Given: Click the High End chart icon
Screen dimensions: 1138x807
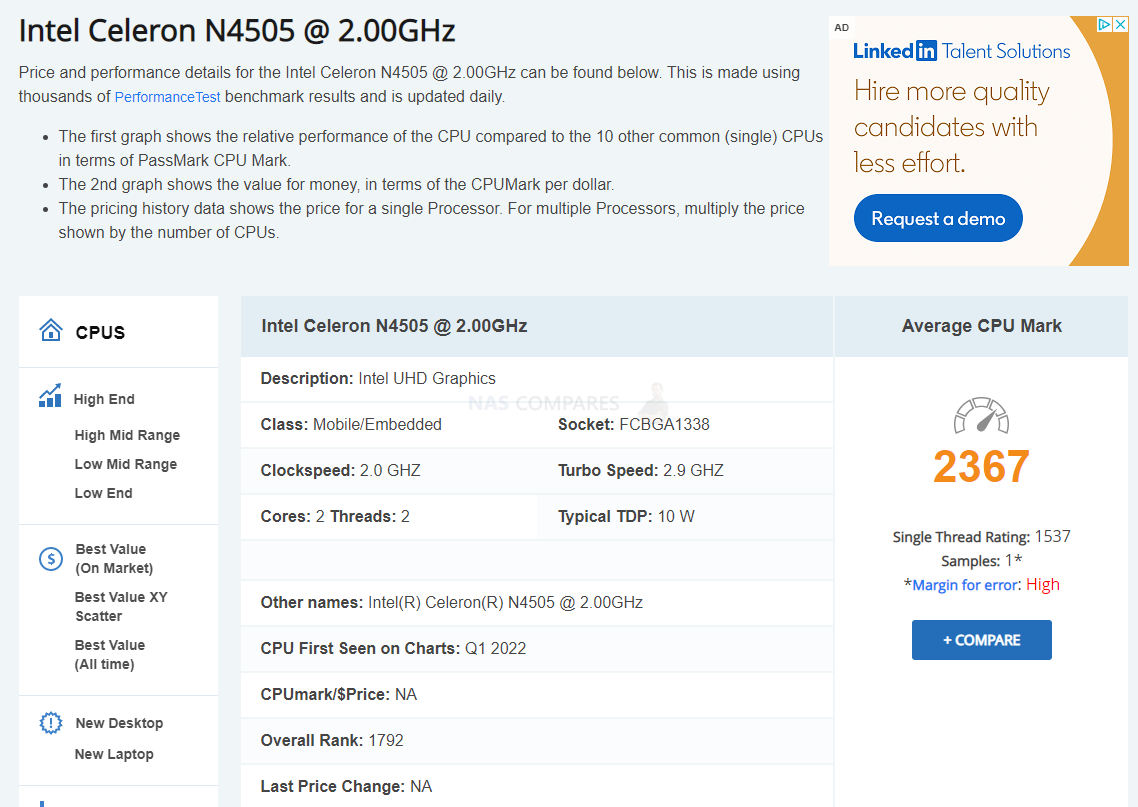Looking at the screenshot, I should click(x=50, y=396).
